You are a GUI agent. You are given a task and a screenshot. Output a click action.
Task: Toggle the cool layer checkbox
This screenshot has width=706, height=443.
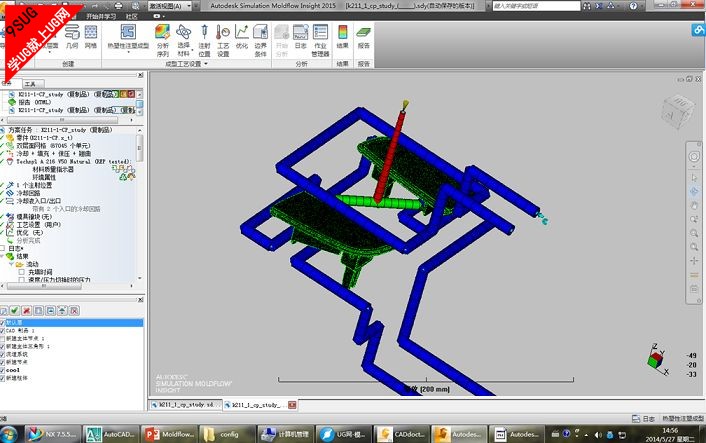pyautogui.click(x=2, y=370)
